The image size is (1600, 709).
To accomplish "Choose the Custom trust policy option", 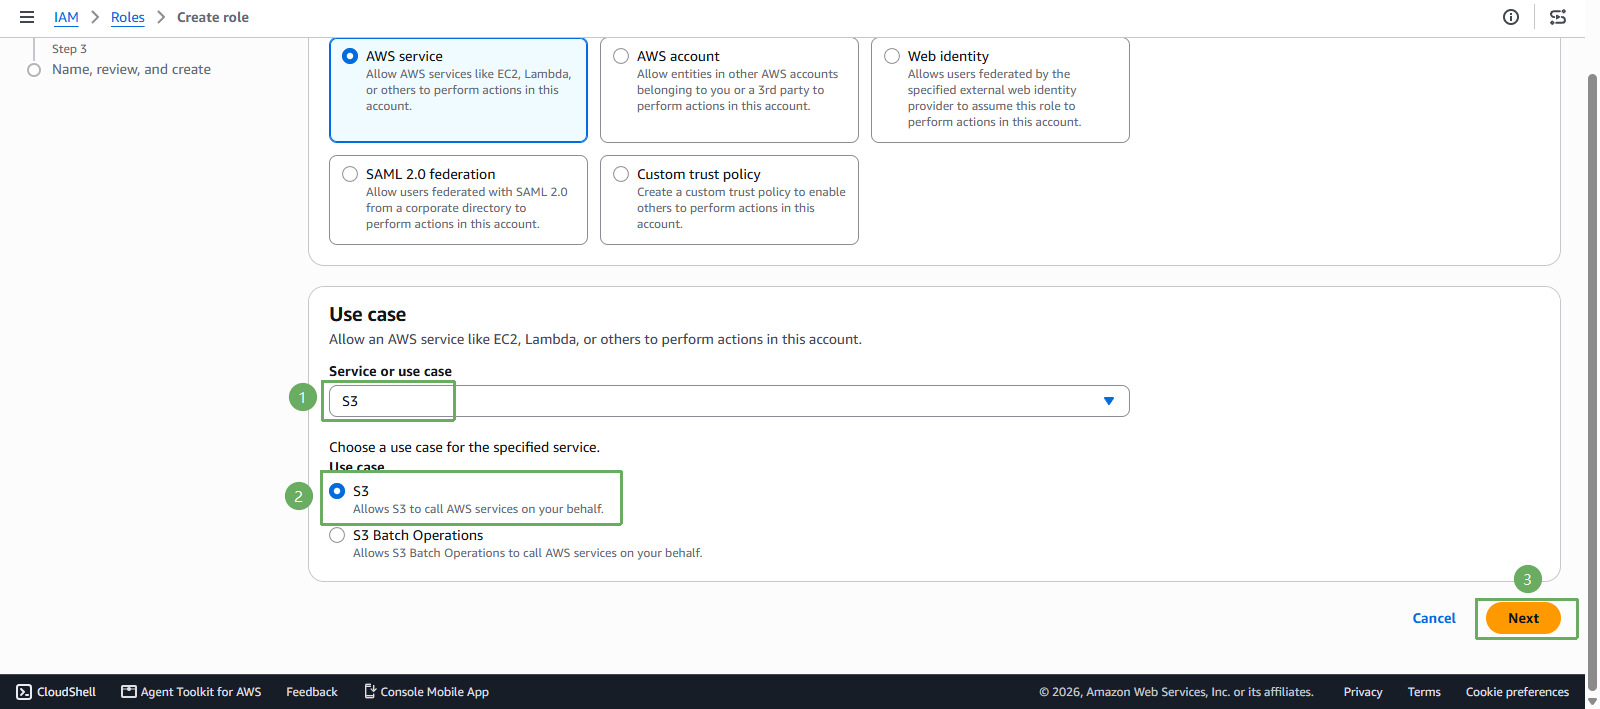I will tap(729, 200).
